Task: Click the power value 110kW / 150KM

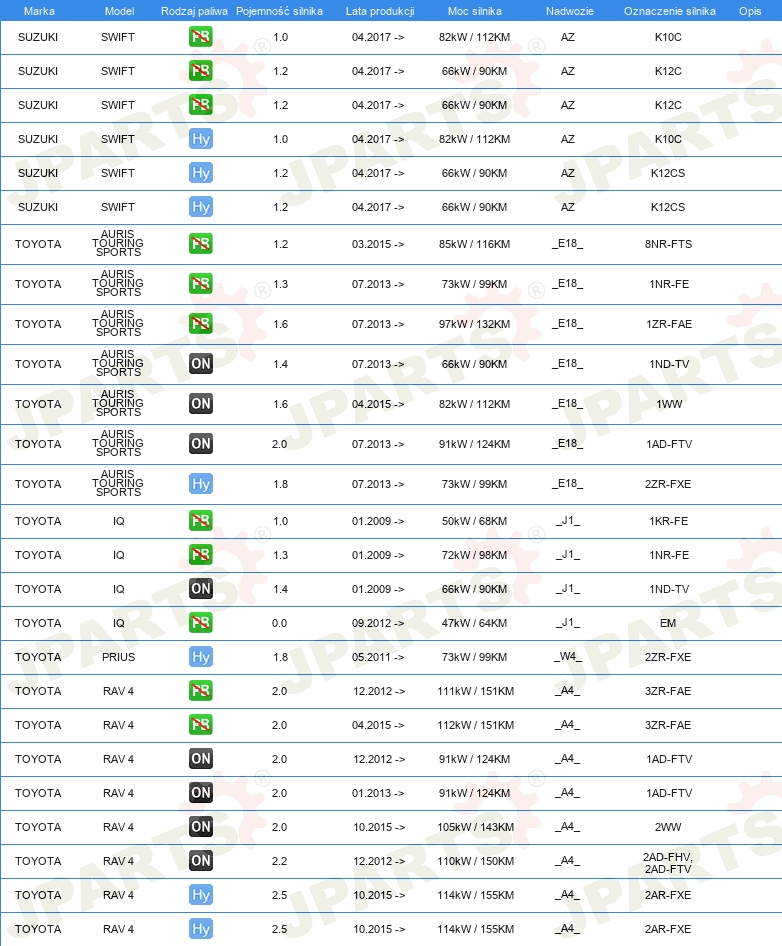Action: click(475, 861)
